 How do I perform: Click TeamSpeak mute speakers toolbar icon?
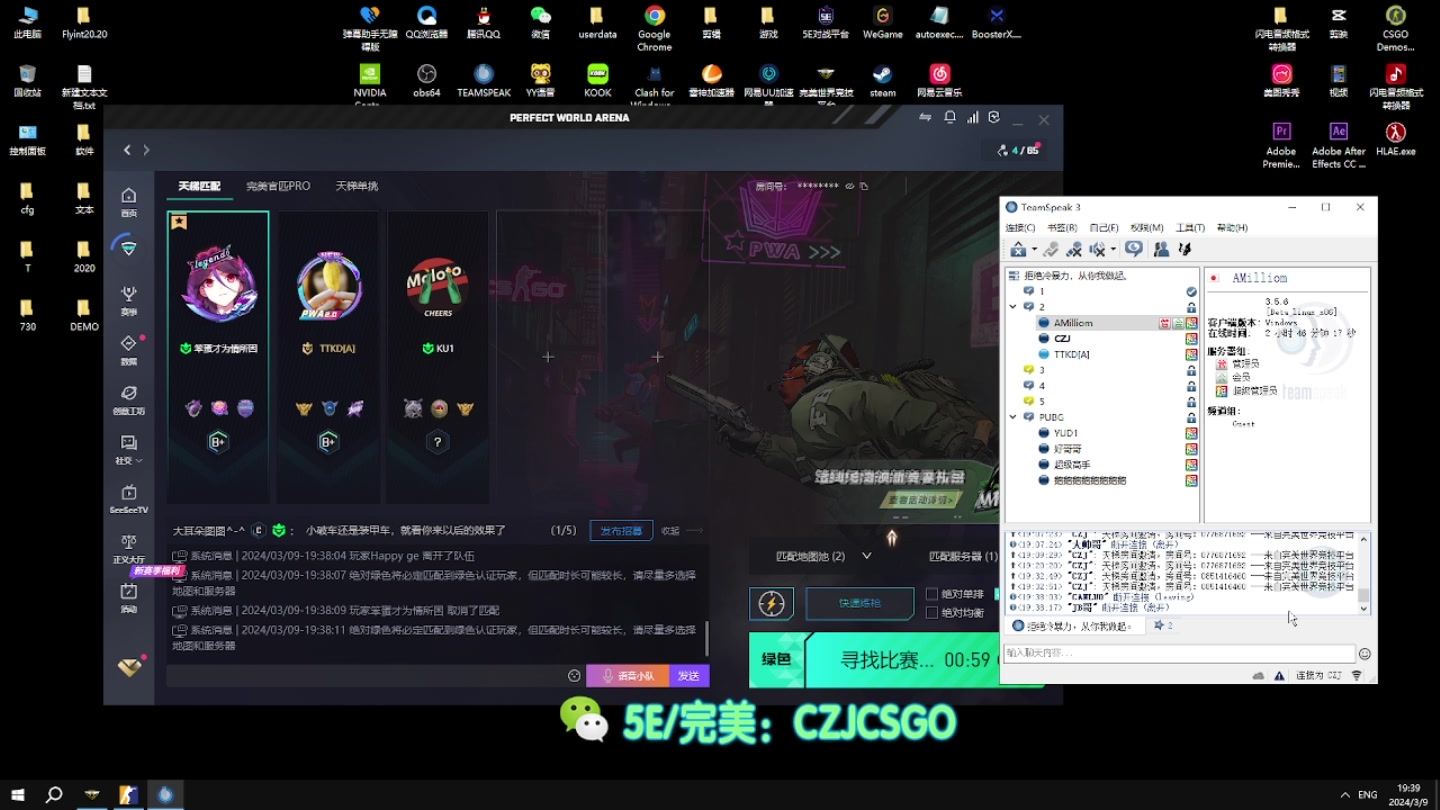point(1097,249)
